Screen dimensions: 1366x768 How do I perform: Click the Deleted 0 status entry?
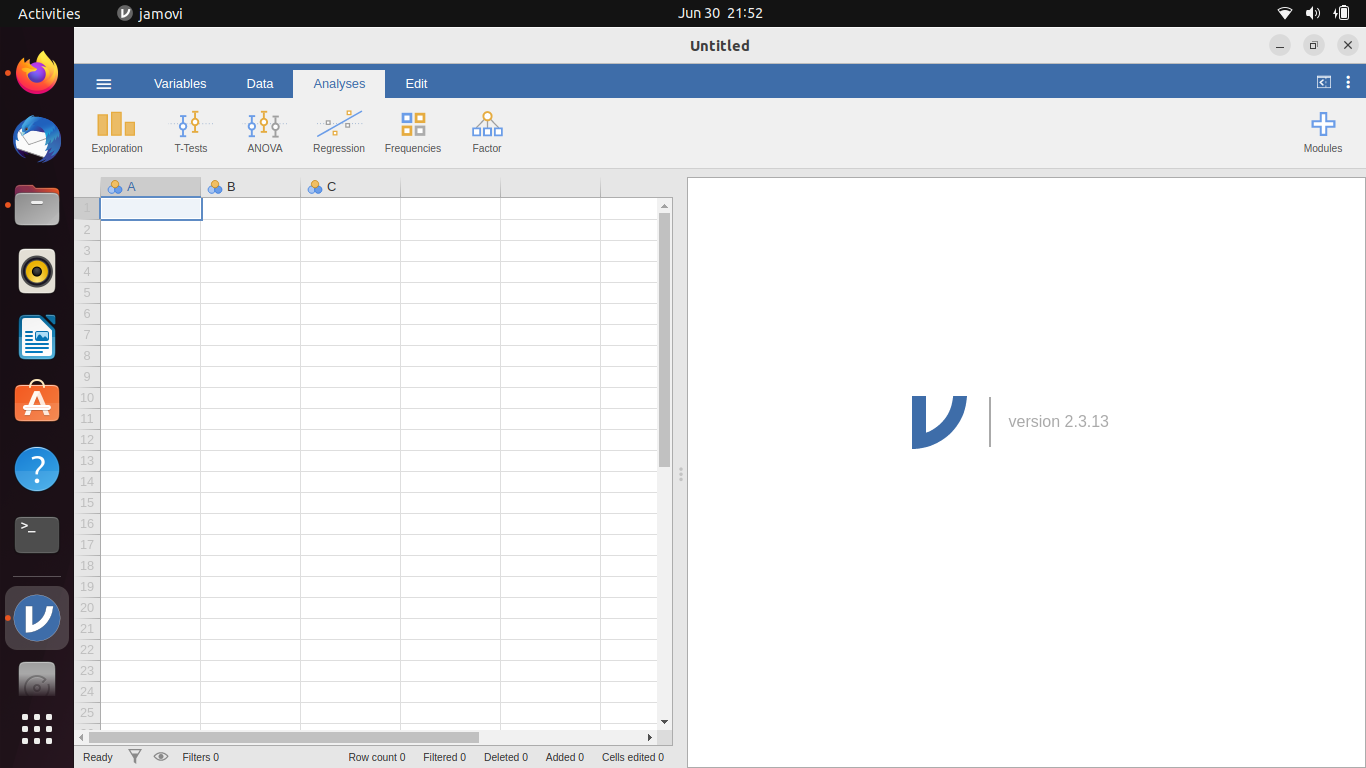tap(506, 757)
